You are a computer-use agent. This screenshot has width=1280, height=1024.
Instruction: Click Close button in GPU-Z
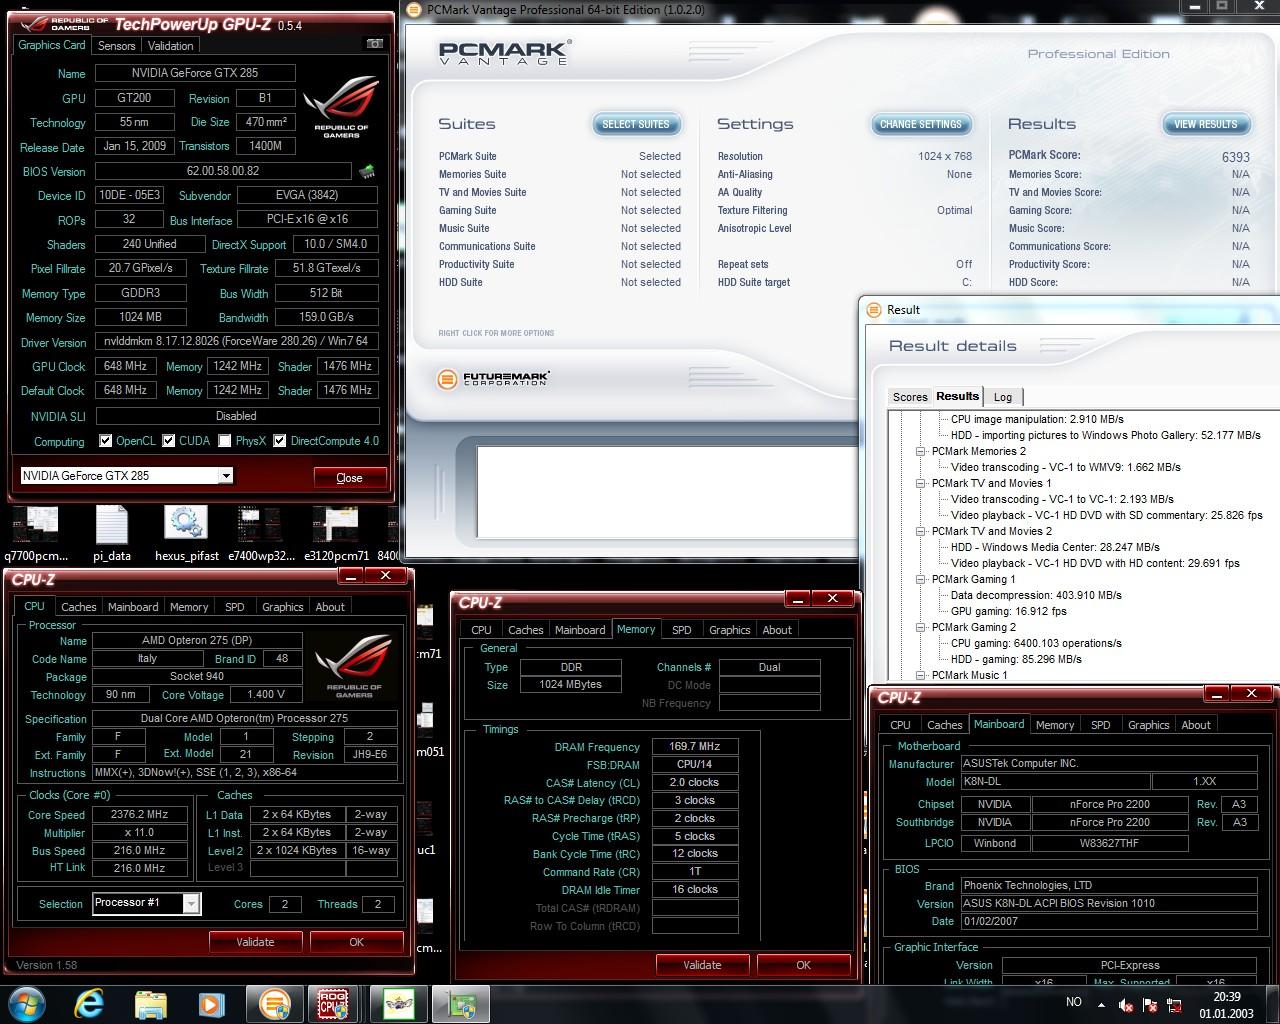click(x=349, y=477)
